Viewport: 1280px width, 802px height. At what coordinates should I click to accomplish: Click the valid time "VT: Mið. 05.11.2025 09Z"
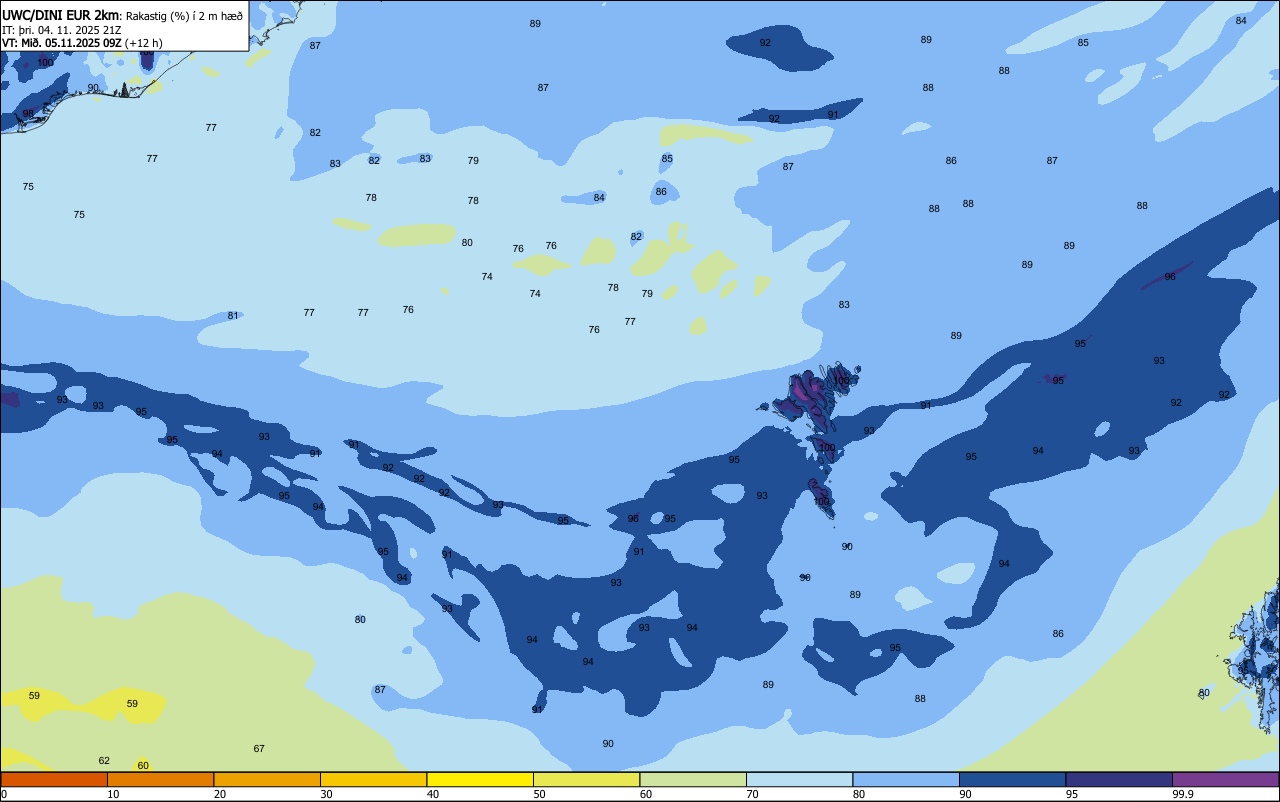62,43
